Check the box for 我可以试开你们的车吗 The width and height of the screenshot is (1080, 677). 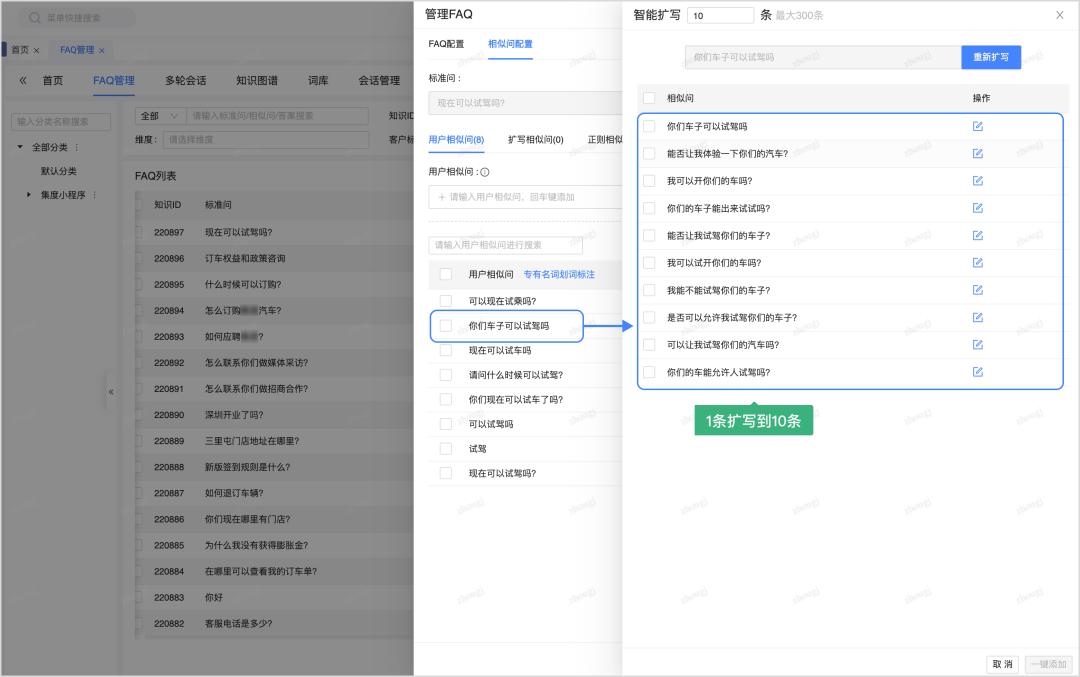coord(649,263)
